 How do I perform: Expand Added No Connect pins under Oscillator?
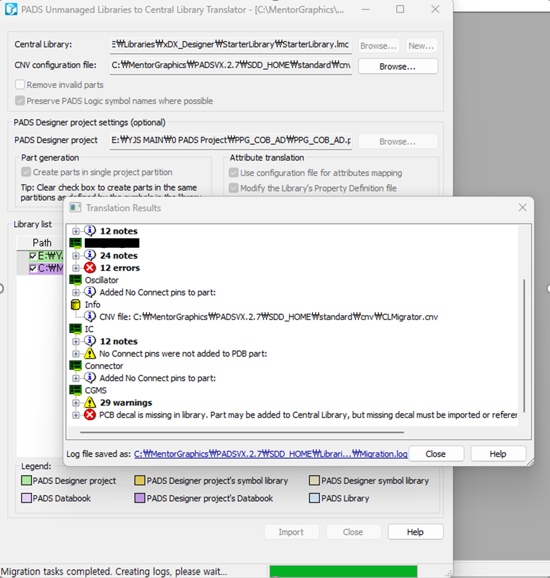(76, 292)
